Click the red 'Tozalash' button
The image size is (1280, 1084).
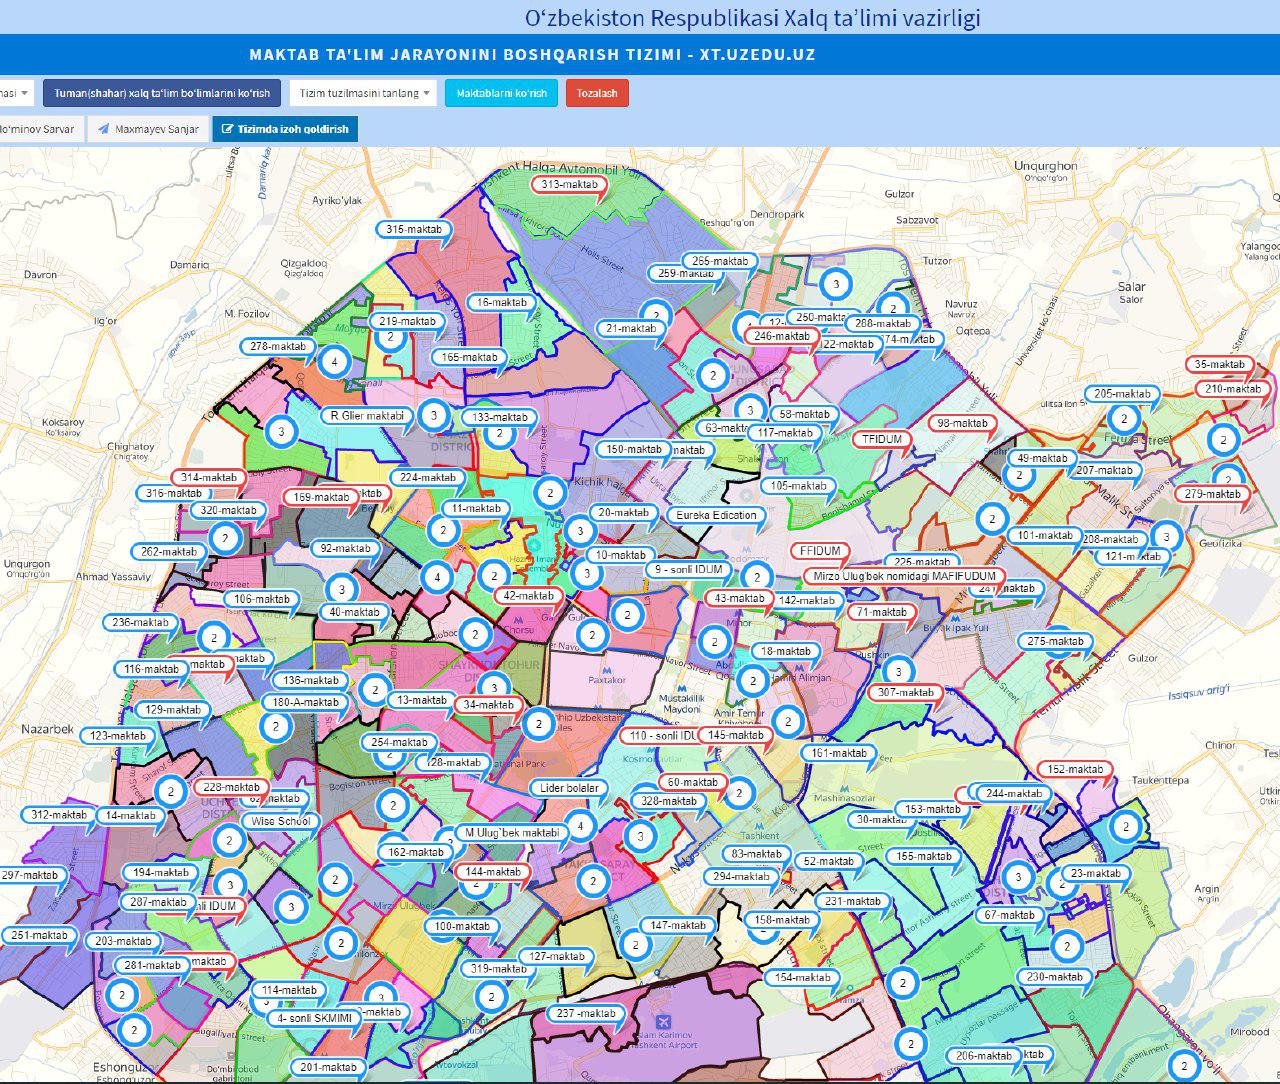click(x=597, y=93)
